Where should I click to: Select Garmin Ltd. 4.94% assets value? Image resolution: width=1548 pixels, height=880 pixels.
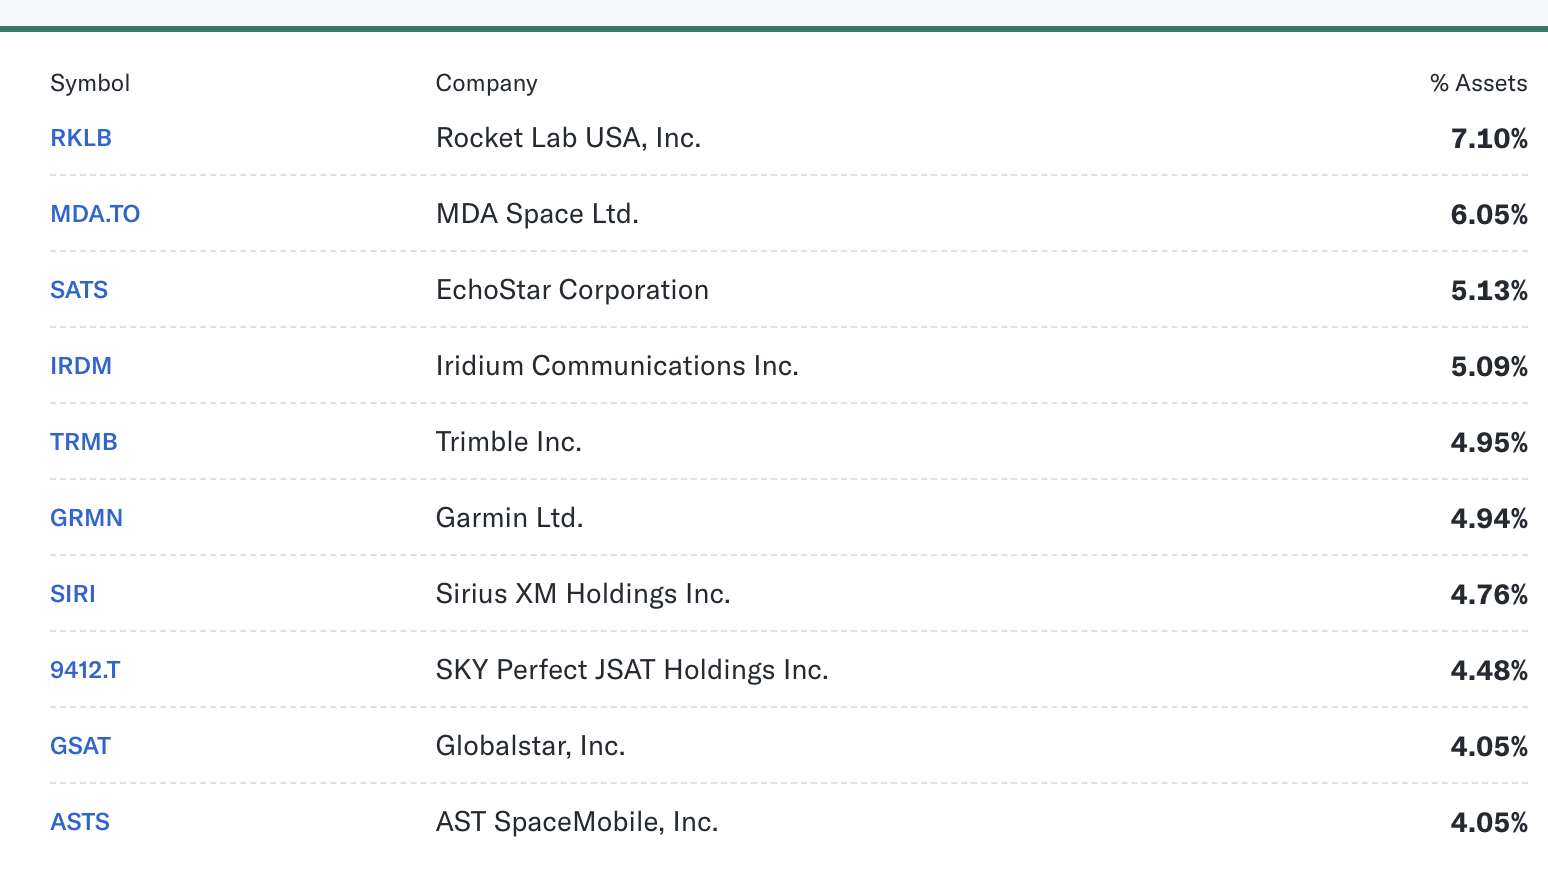[x=1489, y=518]
